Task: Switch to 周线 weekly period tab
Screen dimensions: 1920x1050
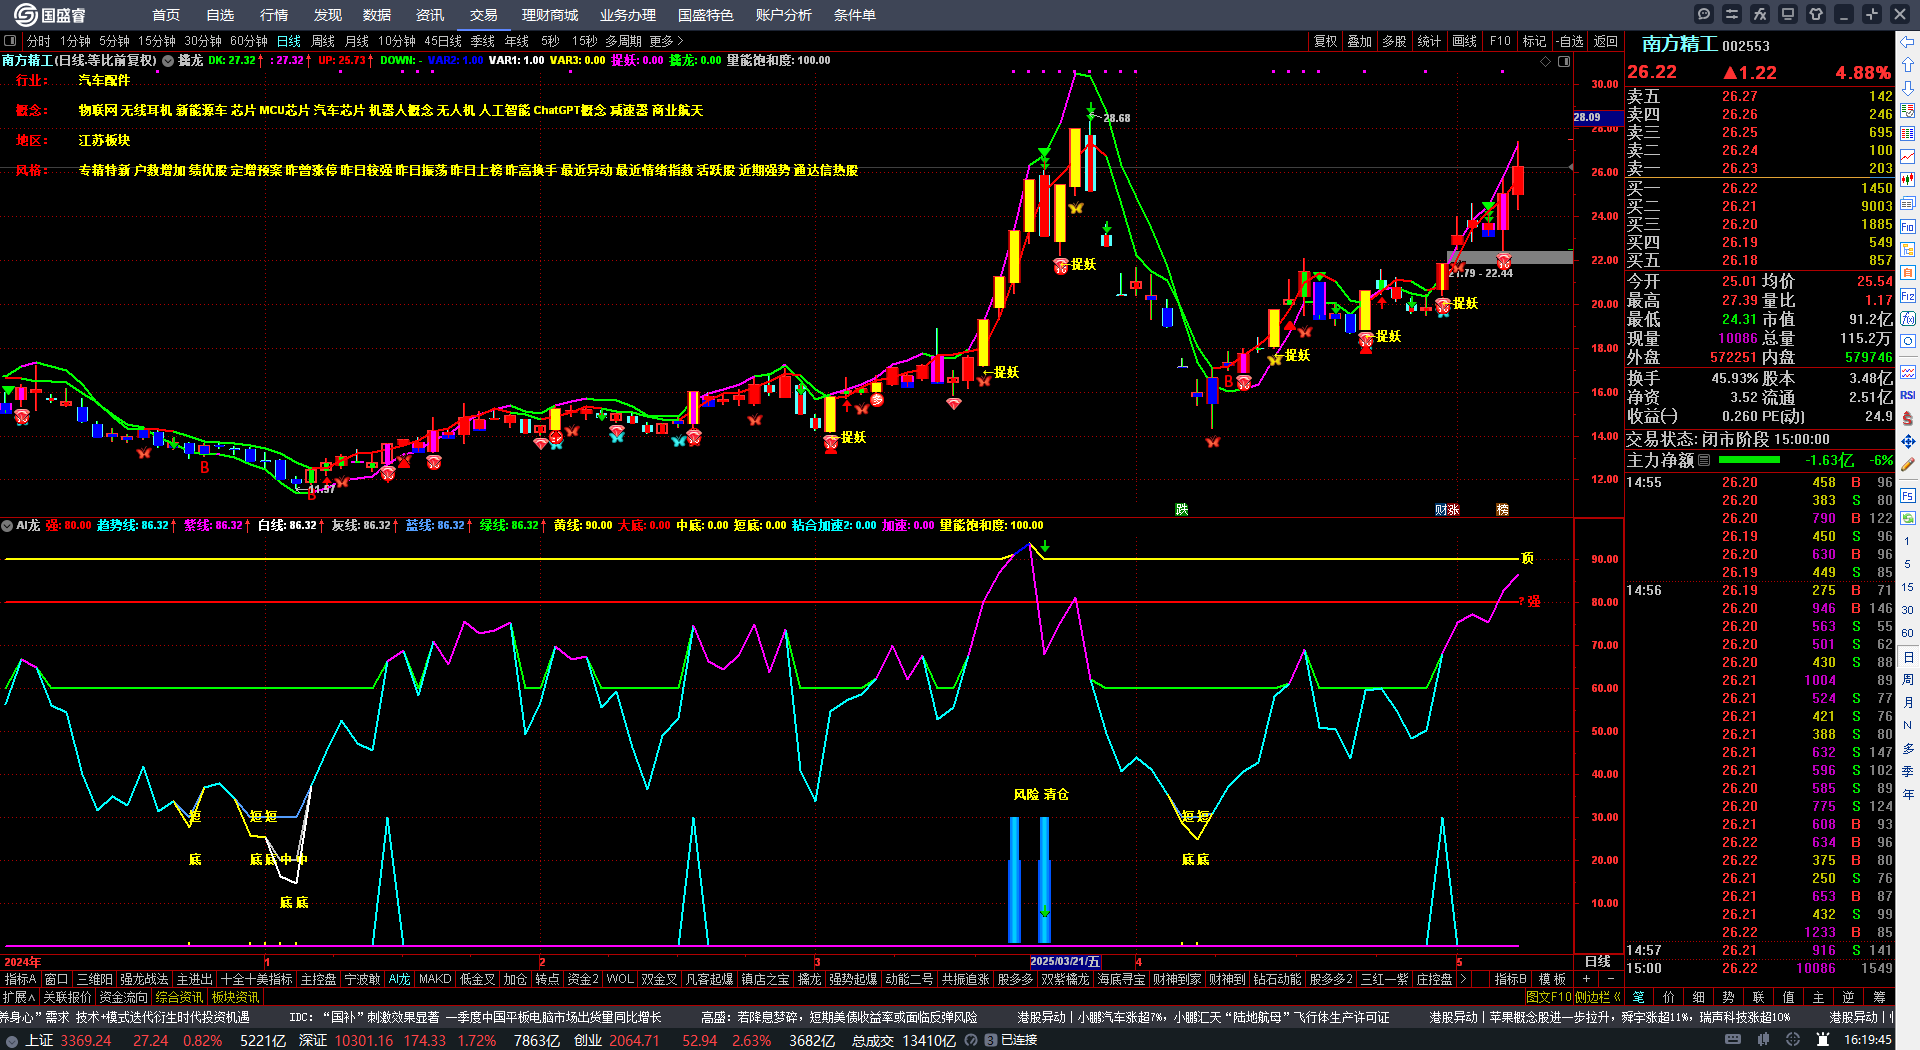Action: (323, 41)
